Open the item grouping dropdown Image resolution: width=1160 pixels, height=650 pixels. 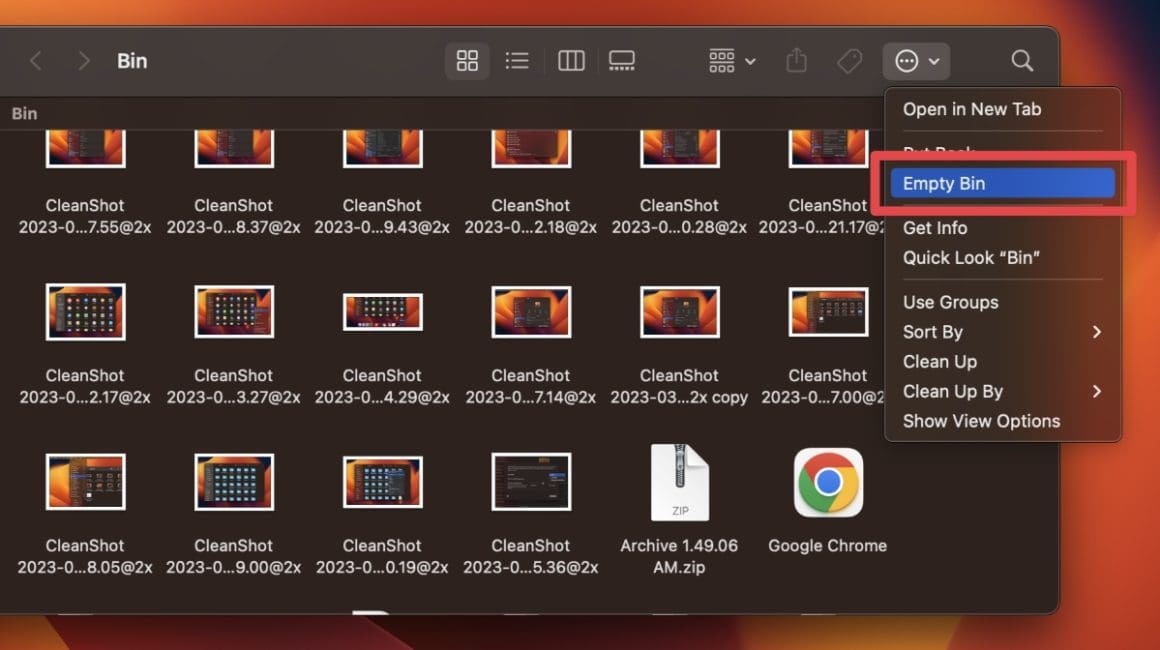tap(729, 60)
